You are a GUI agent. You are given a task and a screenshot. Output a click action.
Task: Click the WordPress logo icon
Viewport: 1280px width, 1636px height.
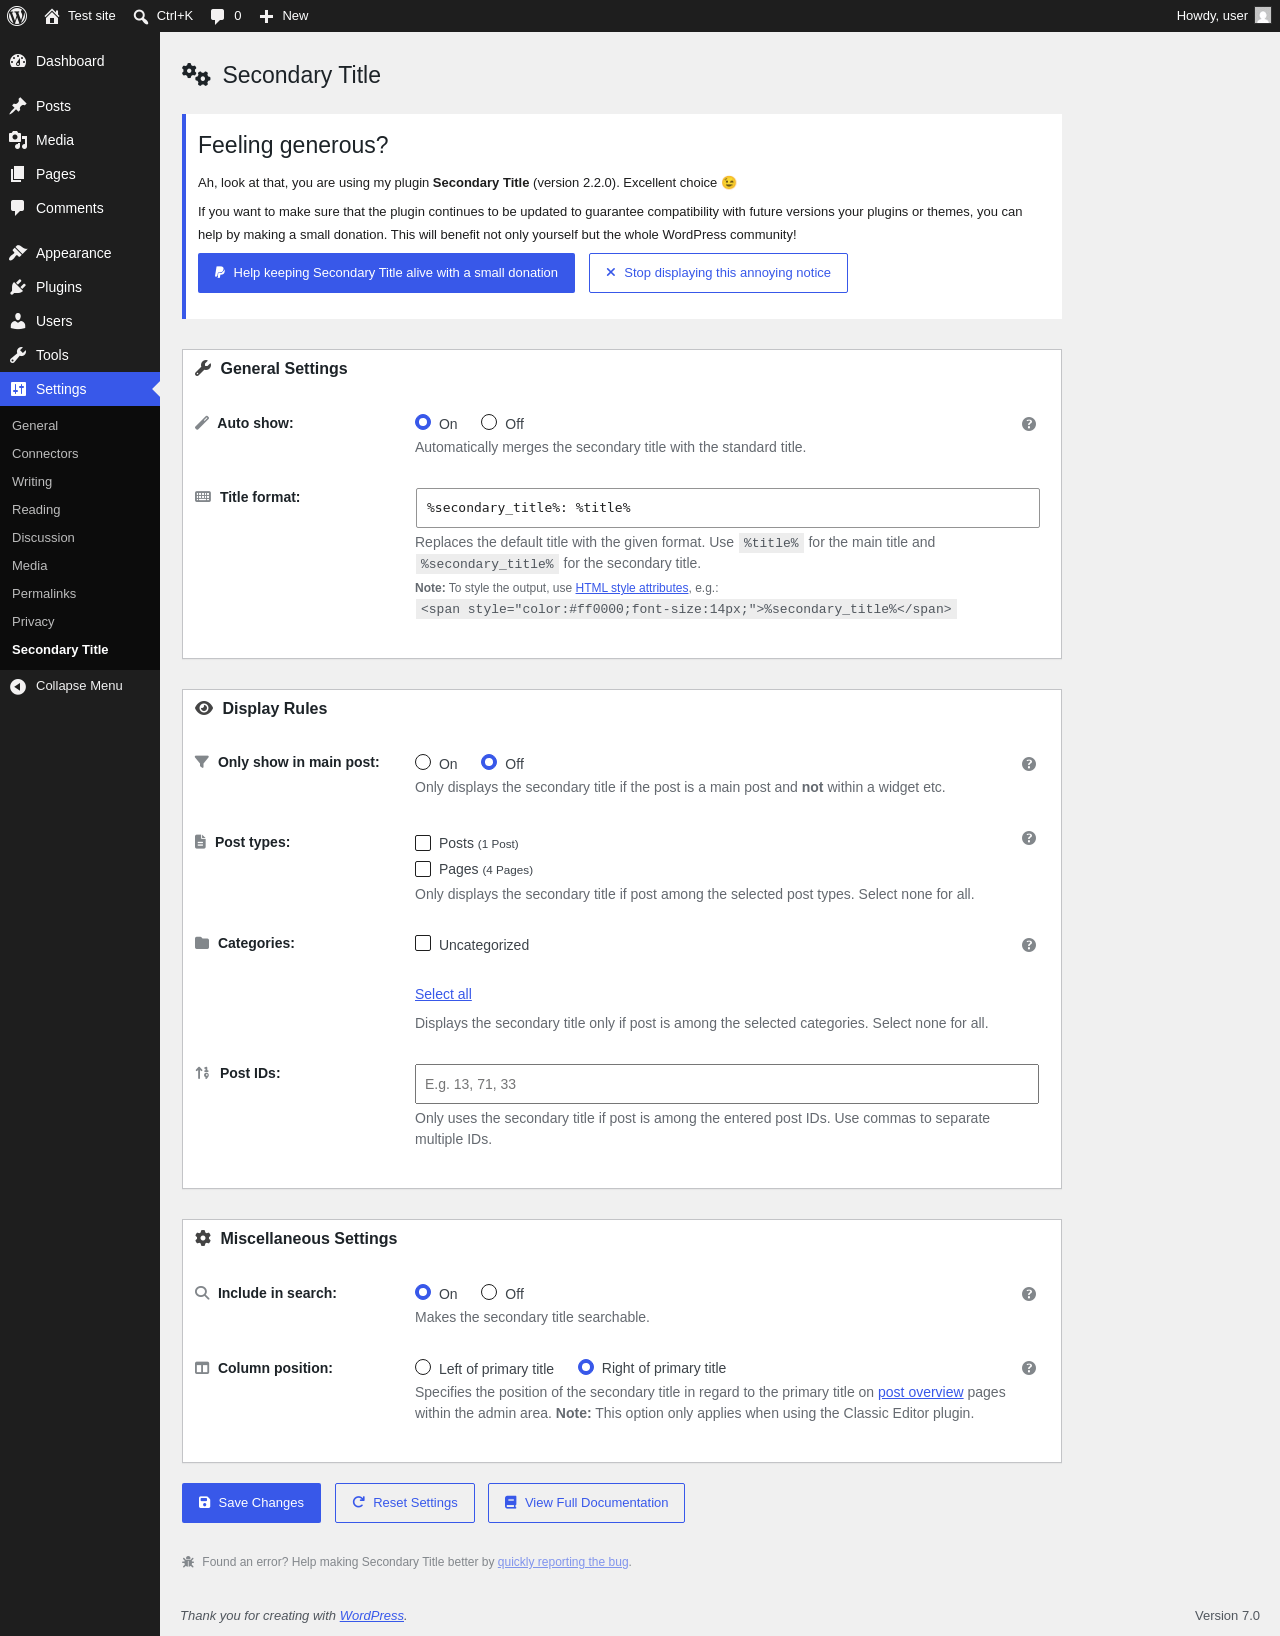(17, 16)
